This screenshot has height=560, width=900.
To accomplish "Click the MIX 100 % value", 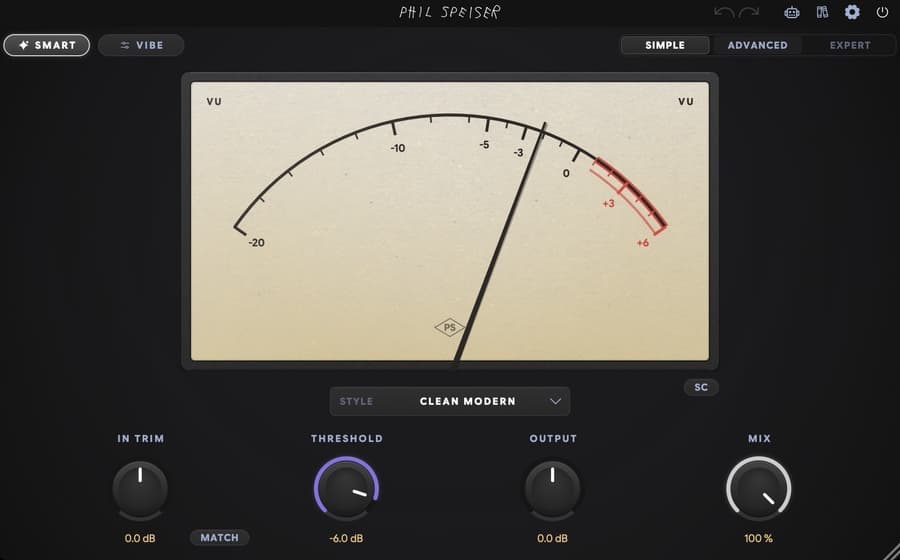I will click(x=759, y=538).
